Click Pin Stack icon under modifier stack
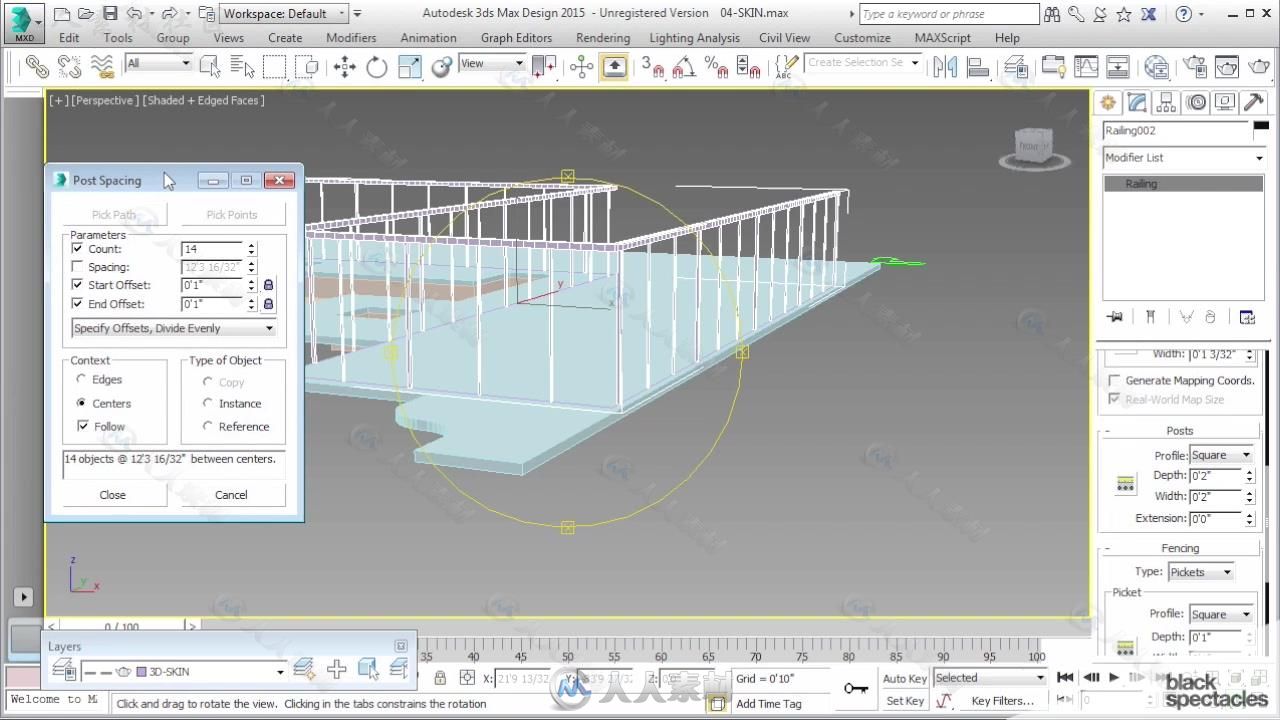Image resolution: width=1280 pixels, height=720 pixels. (x=1115, y=317)
